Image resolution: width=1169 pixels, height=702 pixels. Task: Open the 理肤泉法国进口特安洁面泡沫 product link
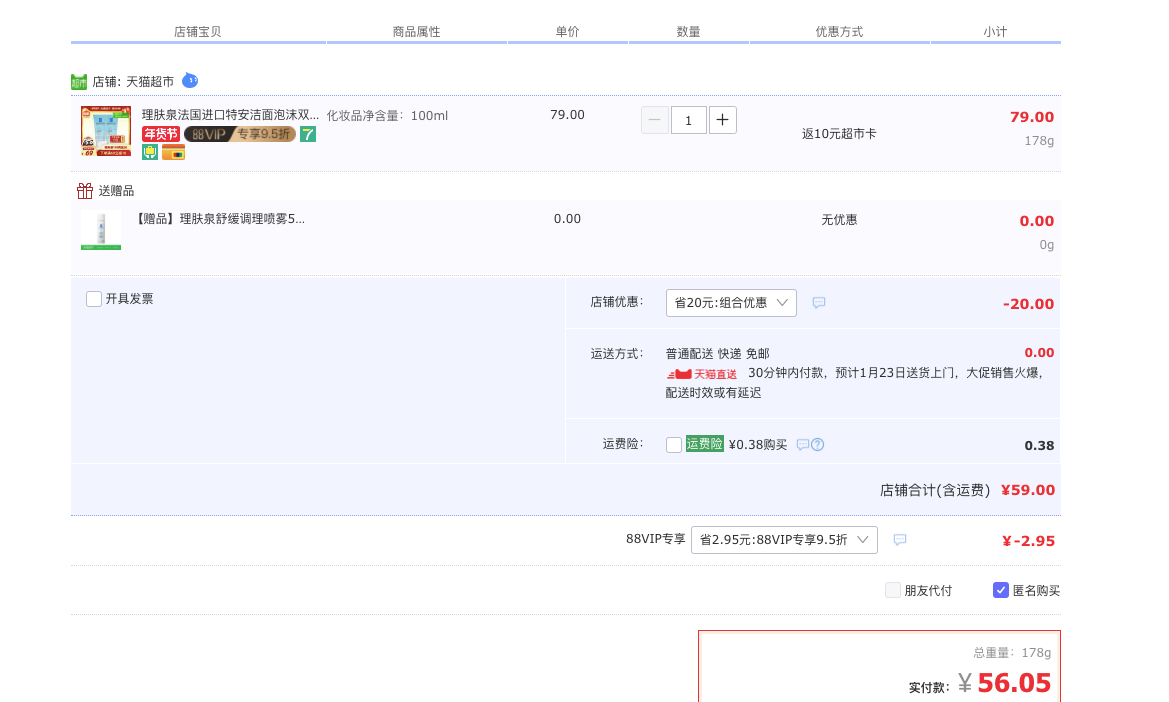[x=230, y=115]
